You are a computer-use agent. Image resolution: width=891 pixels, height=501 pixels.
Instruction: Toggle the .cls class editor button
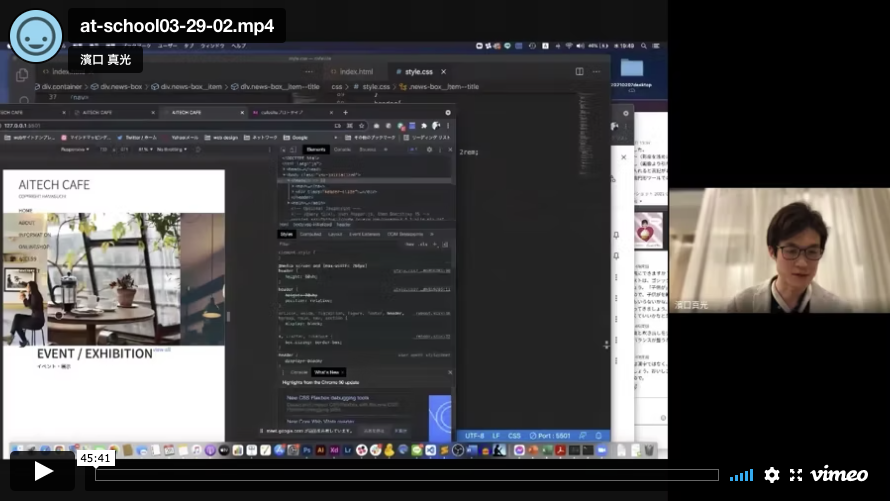423,244
